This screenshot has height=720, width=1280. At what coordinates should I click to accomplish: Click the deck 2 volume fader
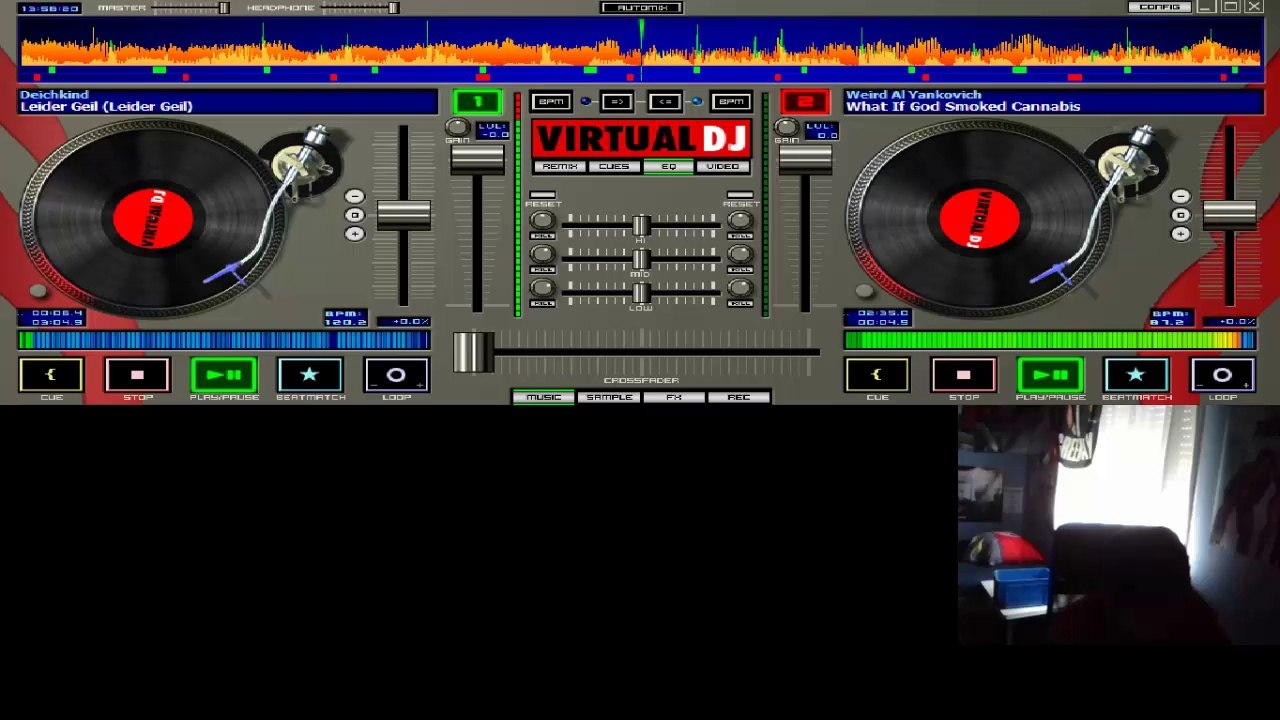[x=805, y=158]
